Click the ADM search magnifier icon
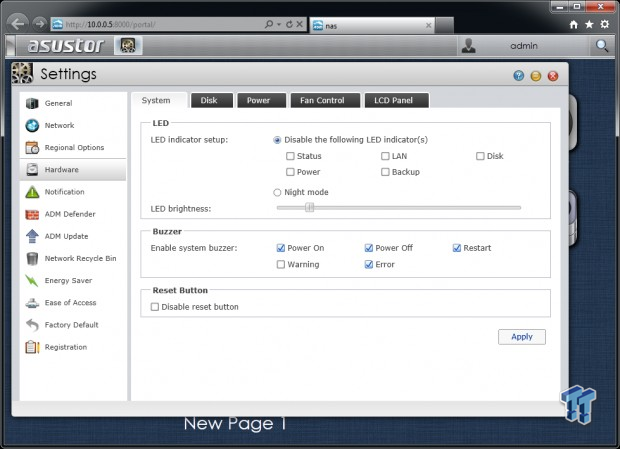Viewport: 620px width, 449px height. click(x=602, y=46)
